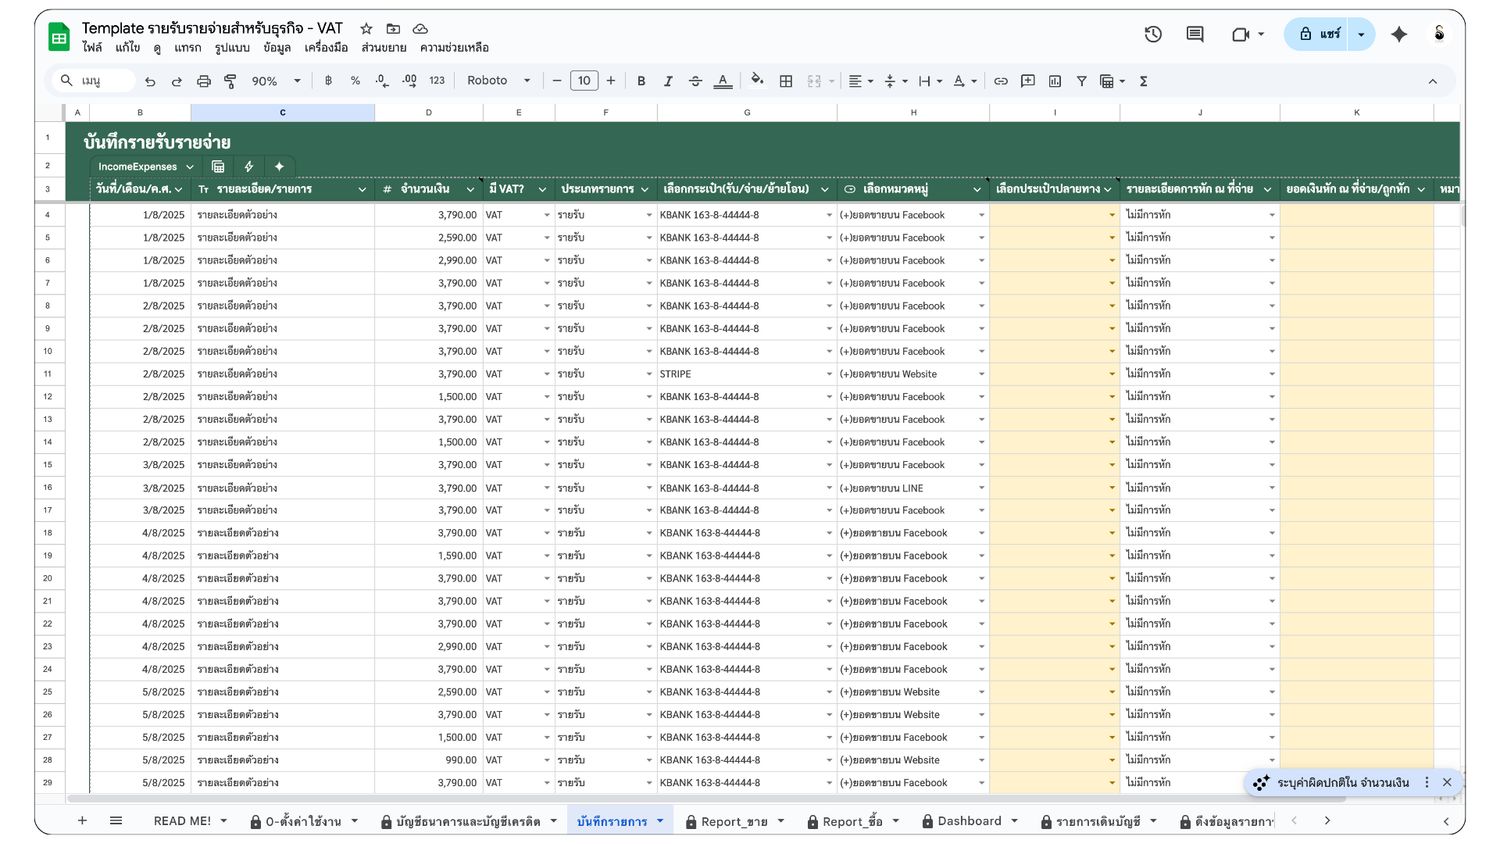The image size is (1500, 844).
Task: Open the Gemini sparkle icon at top right
Action: point(1399,34)
